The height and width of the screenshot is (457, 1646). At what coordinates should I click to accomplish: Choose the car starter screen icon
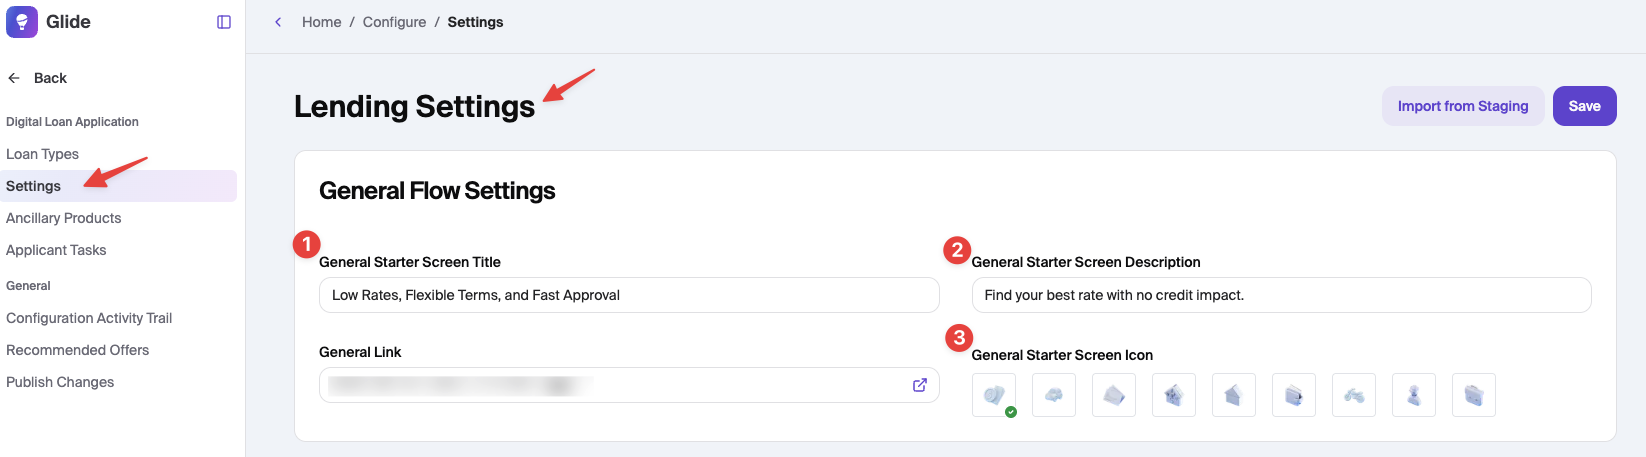(1054, 395)
